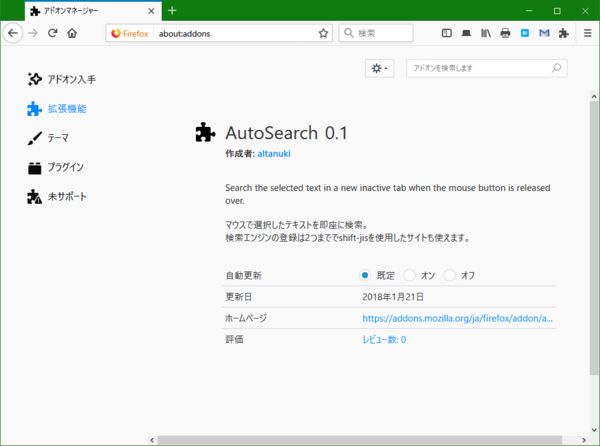
Task: Click the AutoSearch puzzle piece icon
Action: tap(205, 132)
